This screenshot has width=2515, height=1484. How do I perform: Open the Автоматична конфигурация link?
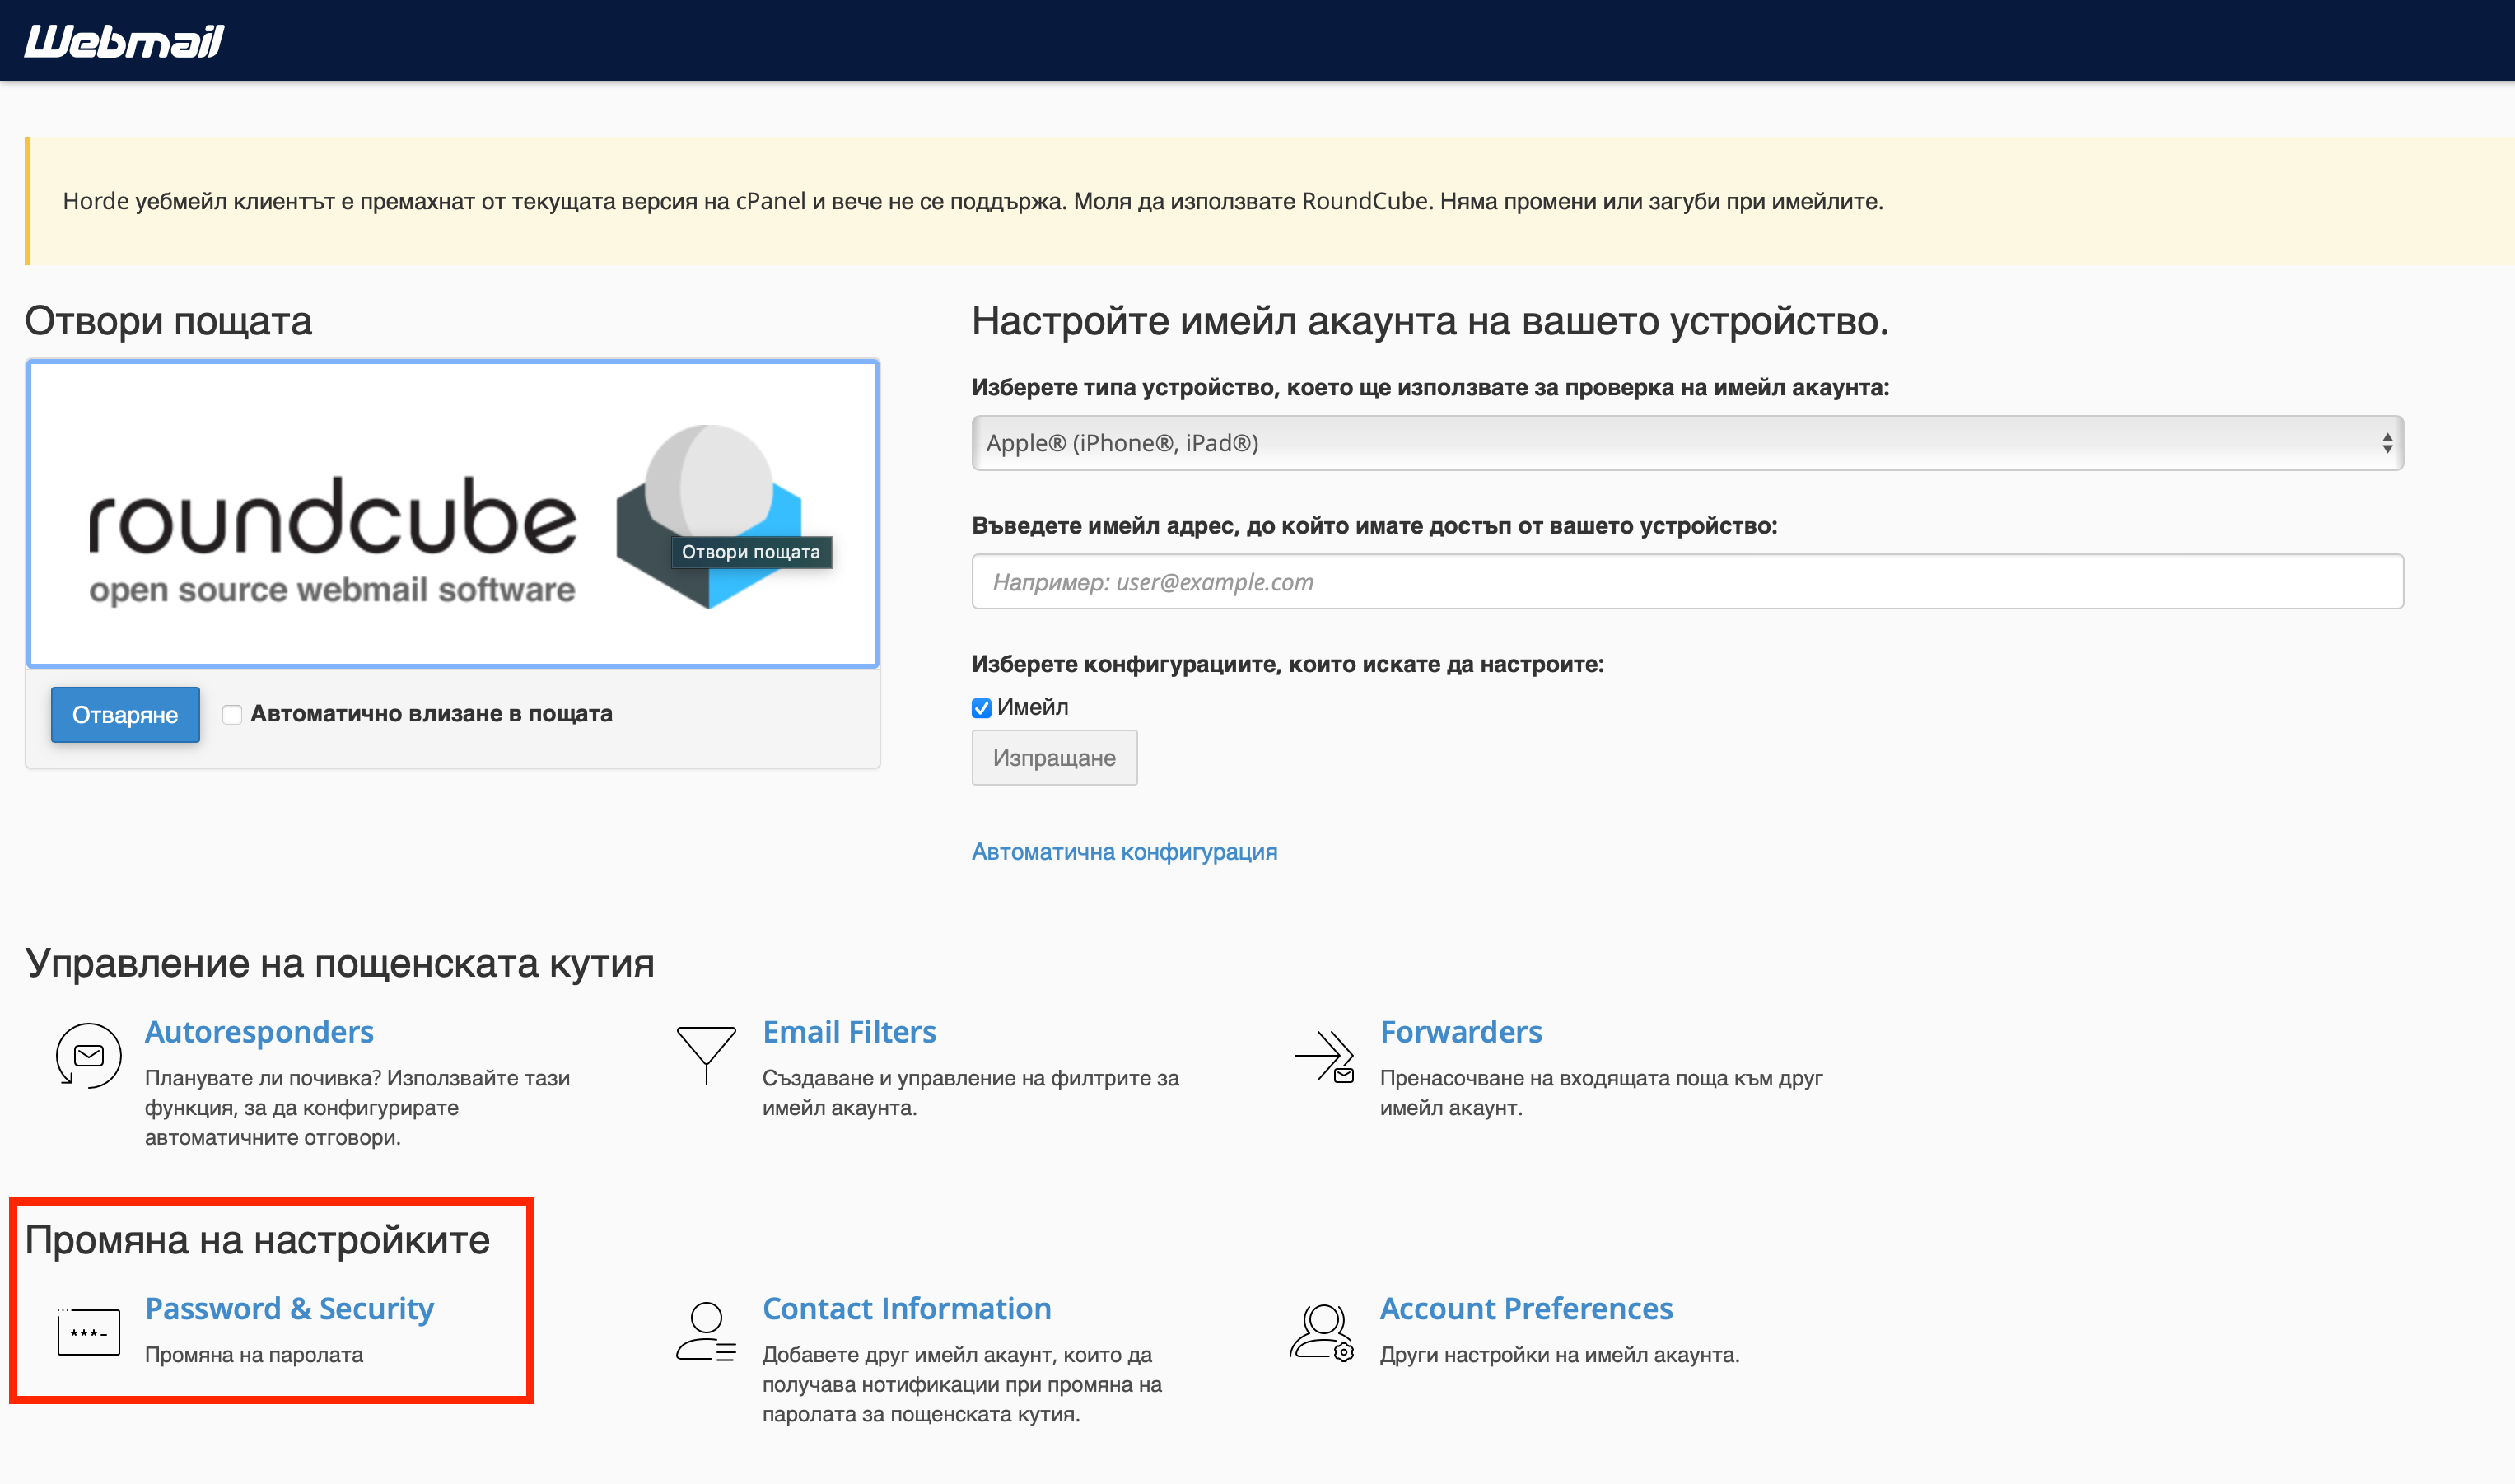point(1124,852)
